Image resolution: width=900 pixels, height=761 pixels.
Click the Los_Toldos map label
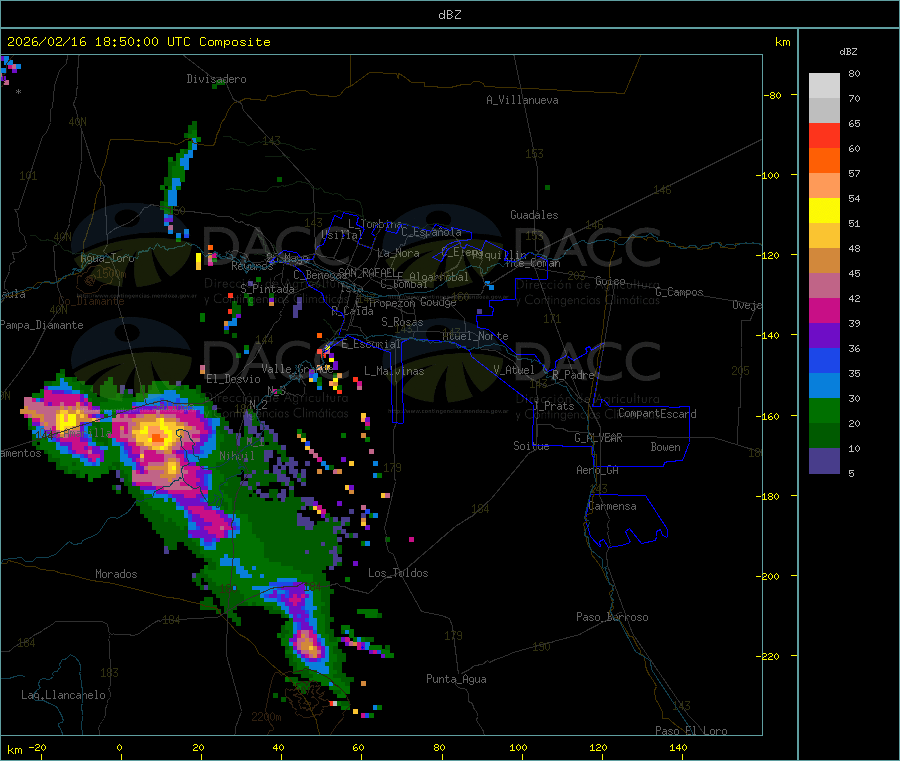pyautogui.click(x=398, y=573)
